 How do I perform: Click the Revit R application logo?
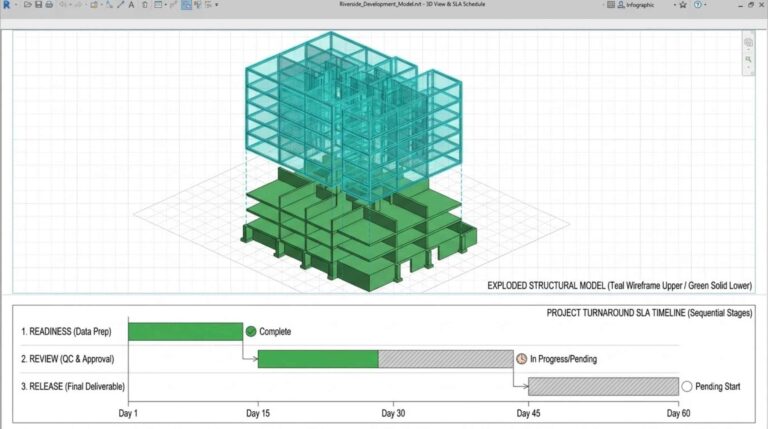point(6,4)
